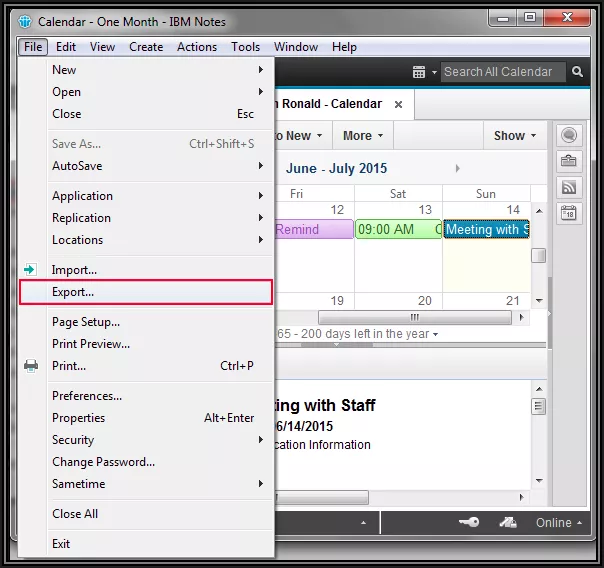This screenshot has height=568, width=604.
Task: Open the More dropdown button
Action: pos(362,136)
